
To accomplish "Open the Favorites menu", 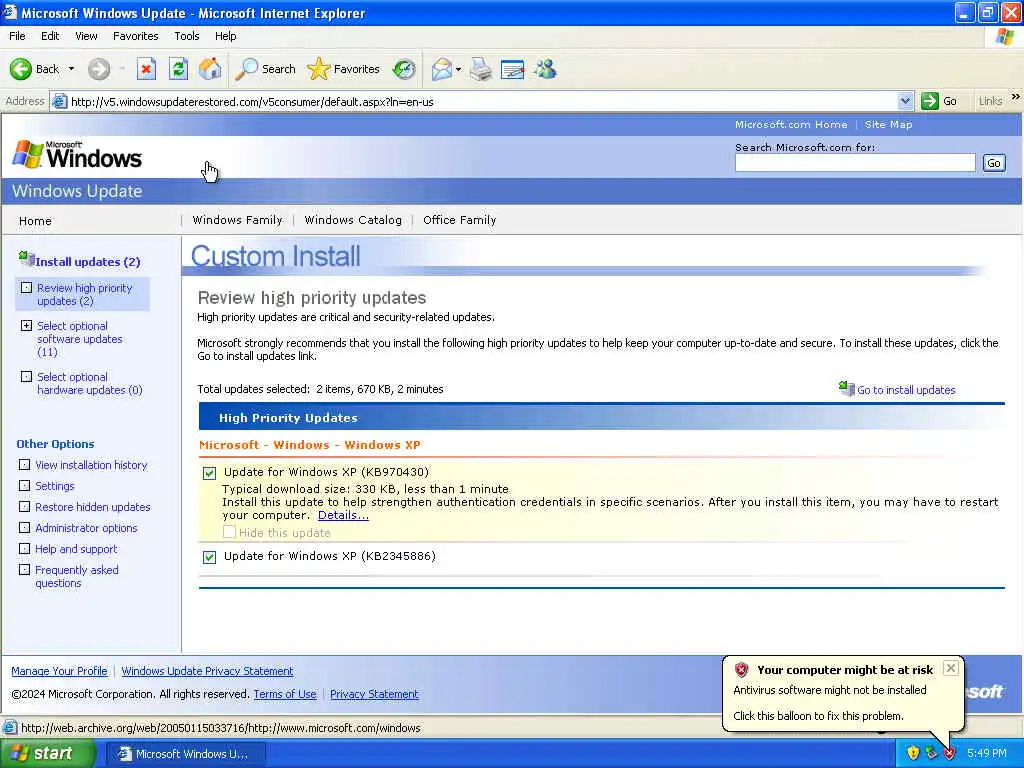I will tap(135, 36).
